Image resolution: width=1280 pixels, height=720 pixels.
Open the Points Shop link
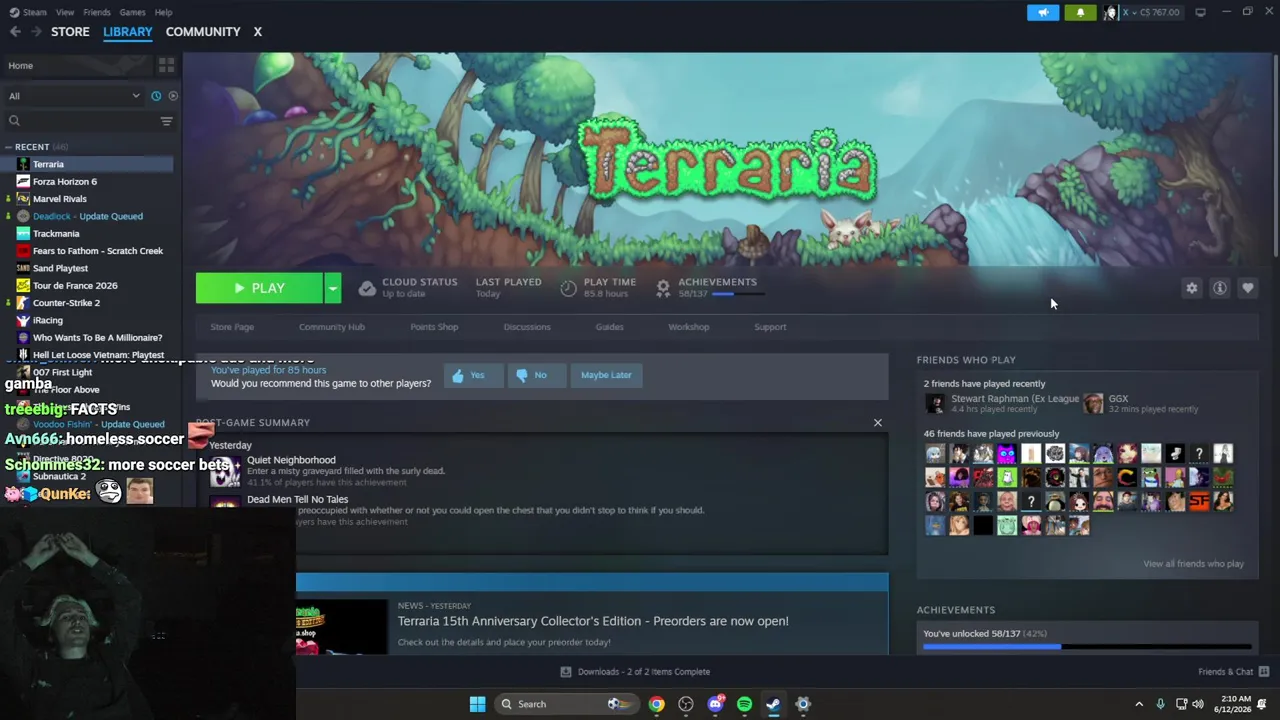pos(434,327)
